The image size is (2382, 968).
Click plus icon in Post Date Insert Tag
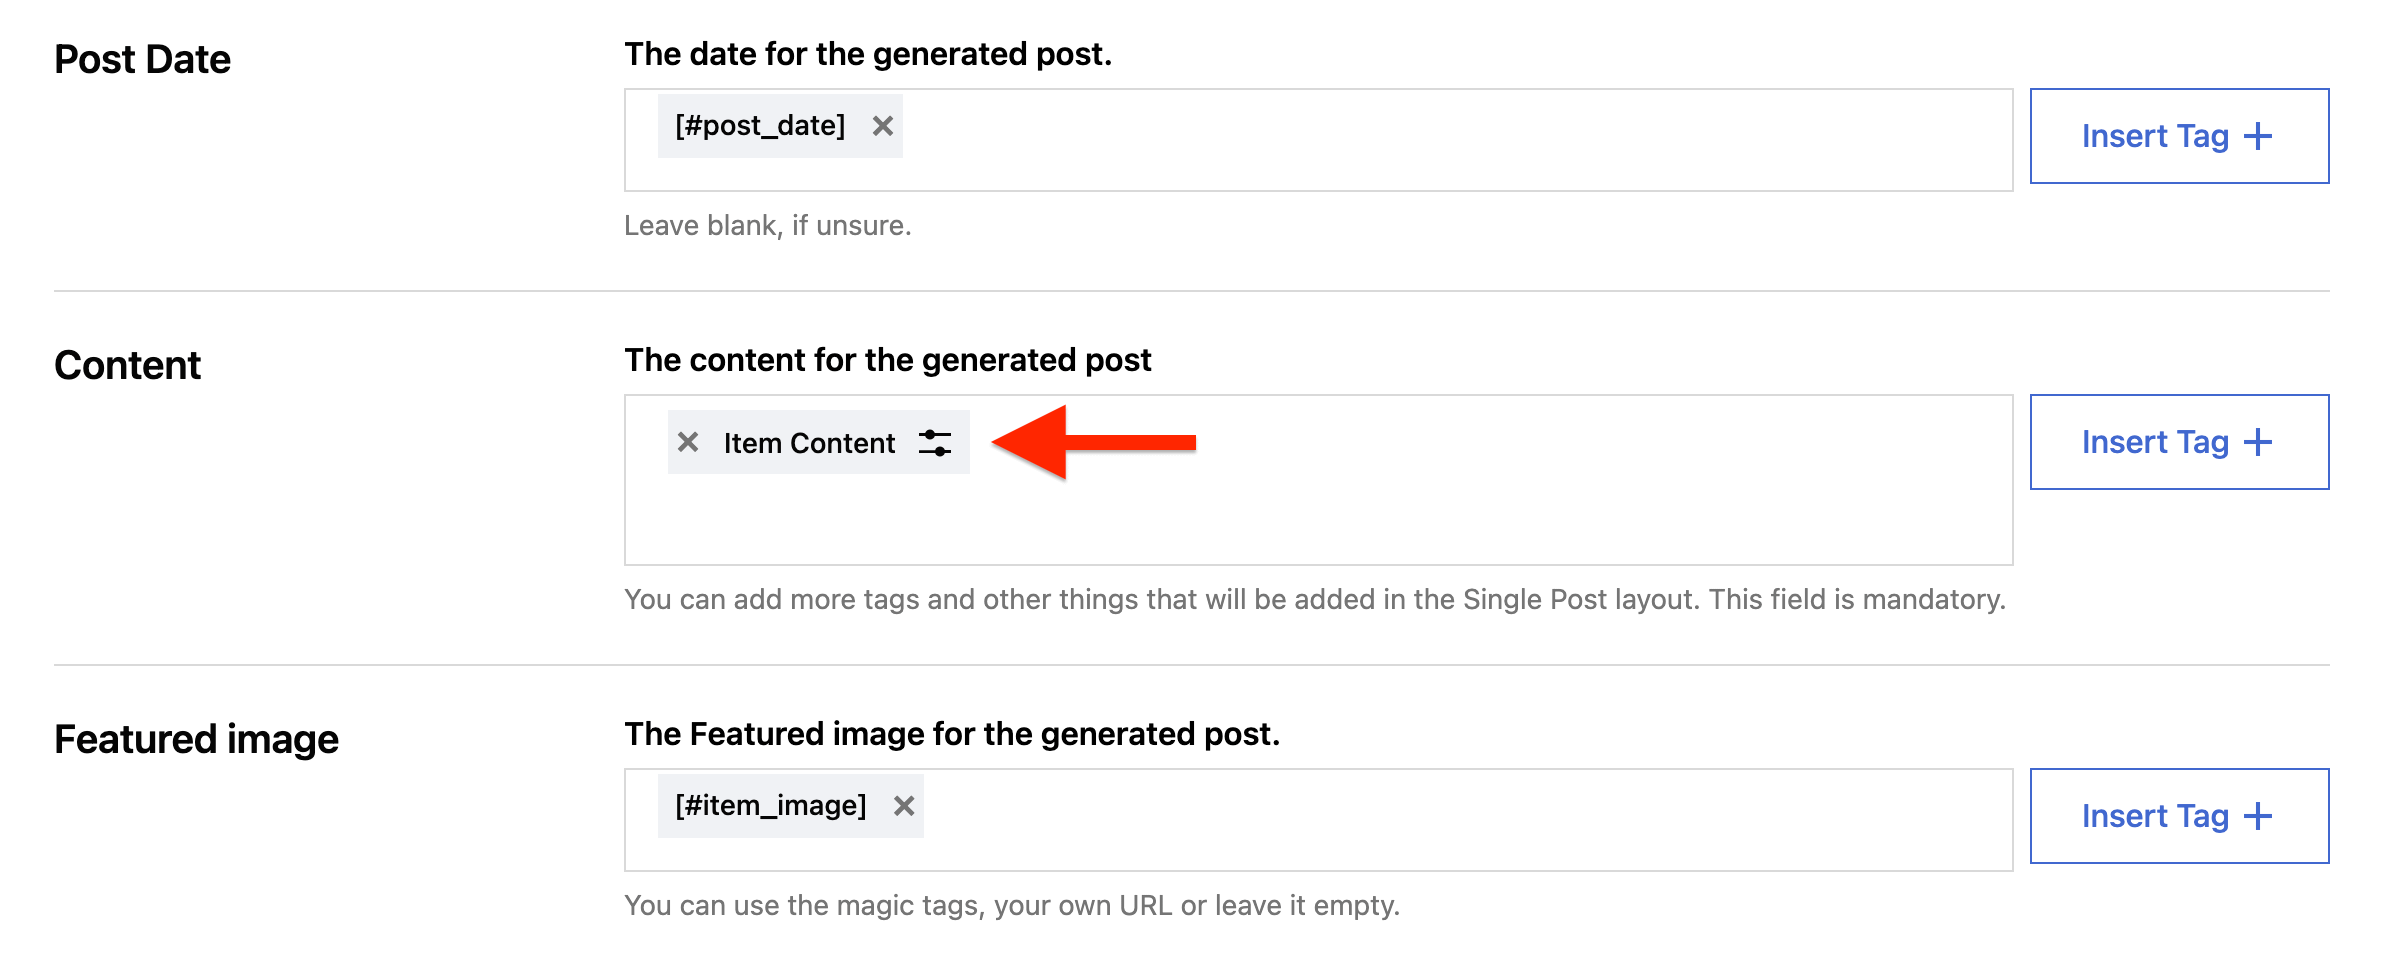(2258, 137)
